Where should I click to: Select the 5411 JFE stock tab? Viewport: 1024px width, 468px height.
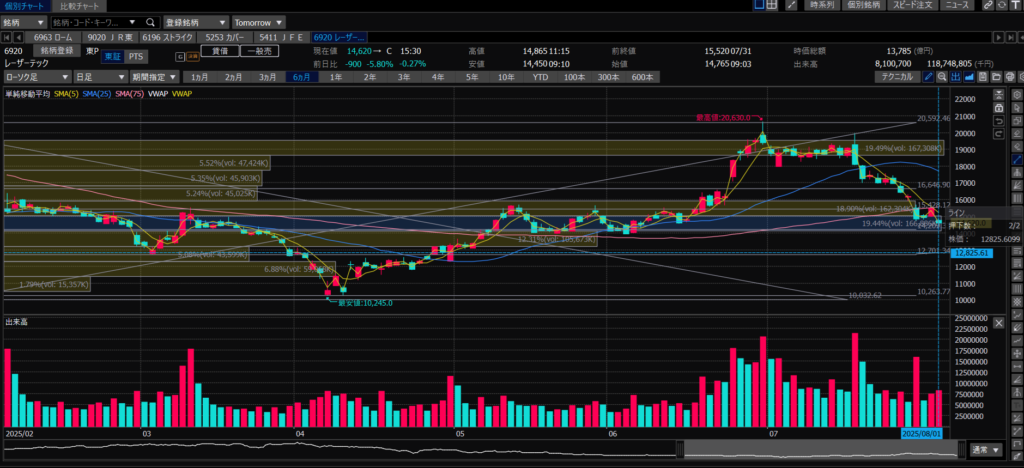(282, 37)
